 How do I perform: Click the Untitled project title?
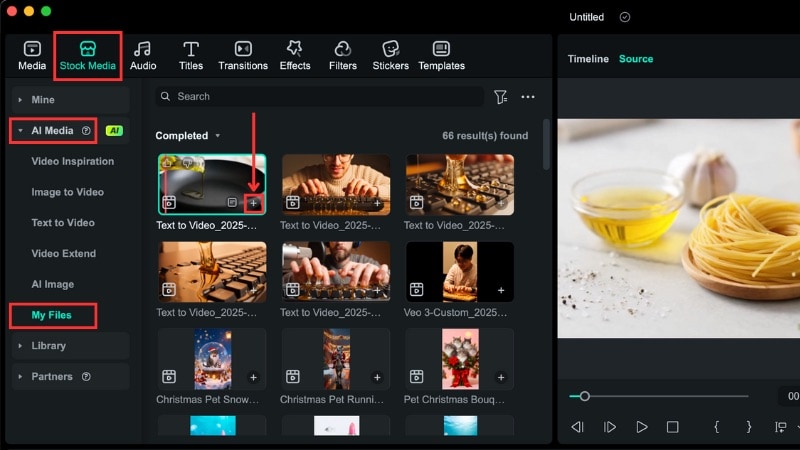(x=586, y=17)
